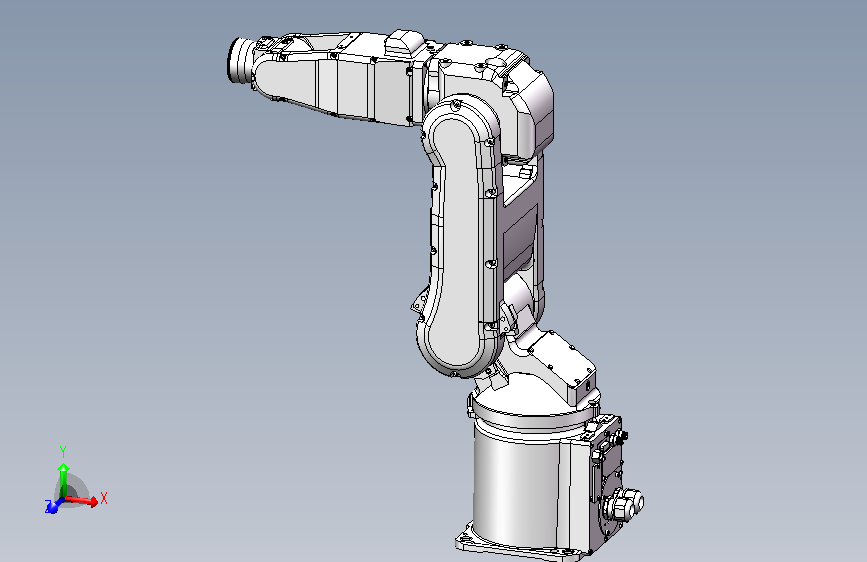Image resolution: width=867 pixels, height=562 pixels.
Task: Click the blue Z axis arrow of triad
Action: 54,506
